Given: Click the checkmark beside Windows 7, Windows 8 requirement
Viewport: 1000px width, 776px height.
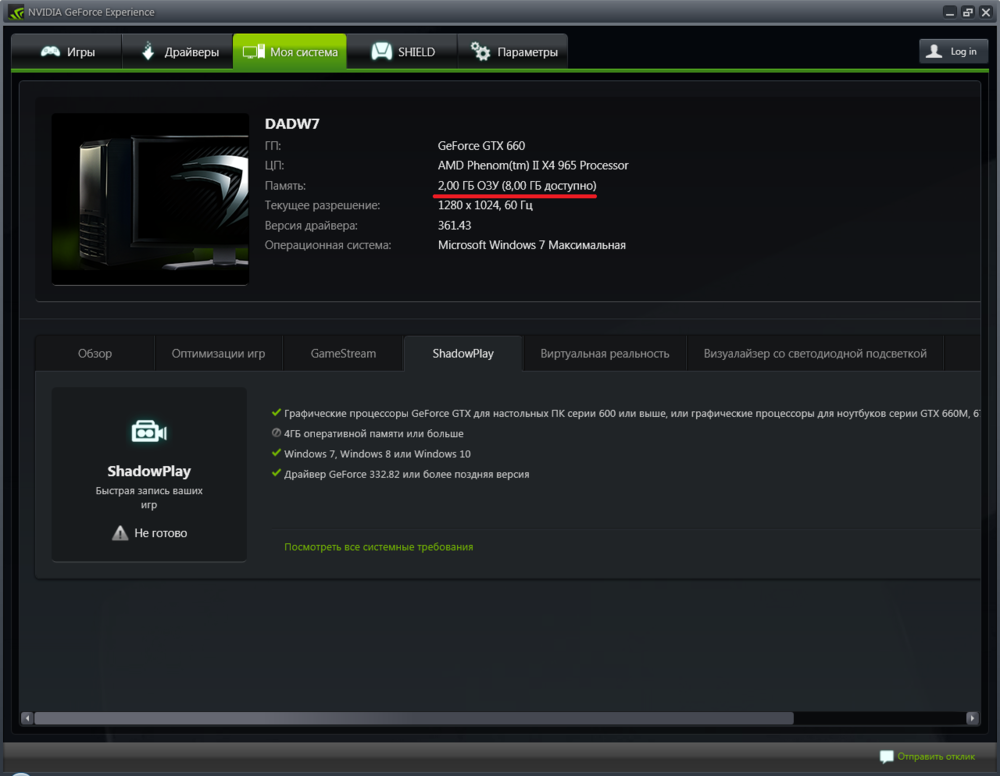Looking at the screenshot, I should tap(276, 453).
